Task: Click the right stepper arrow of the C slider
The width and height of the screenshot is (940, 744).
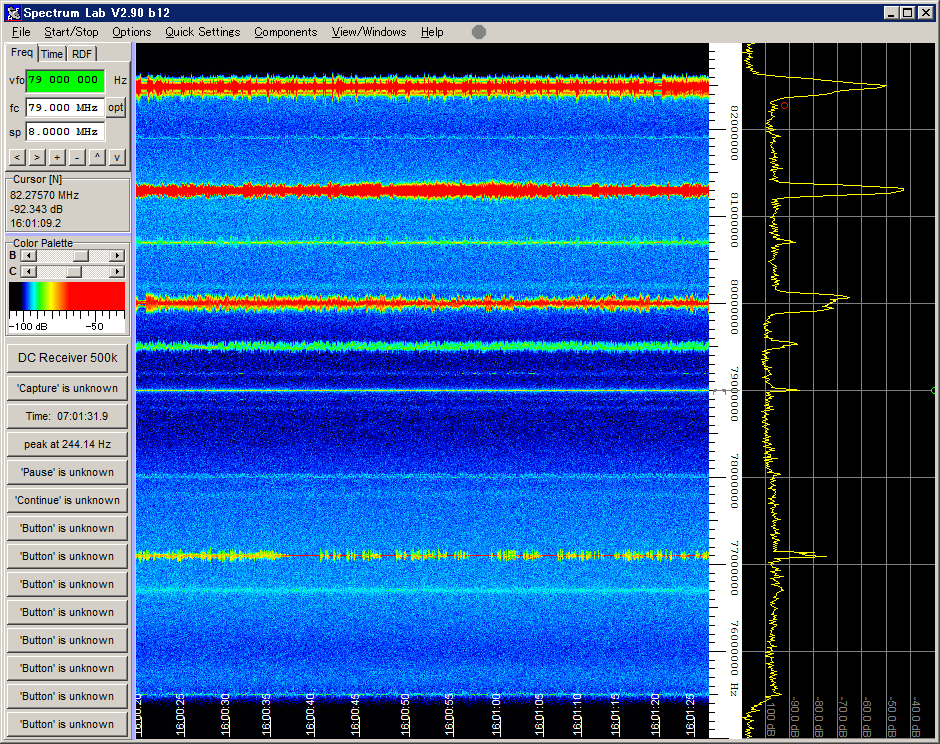Action: pos(117,270)
